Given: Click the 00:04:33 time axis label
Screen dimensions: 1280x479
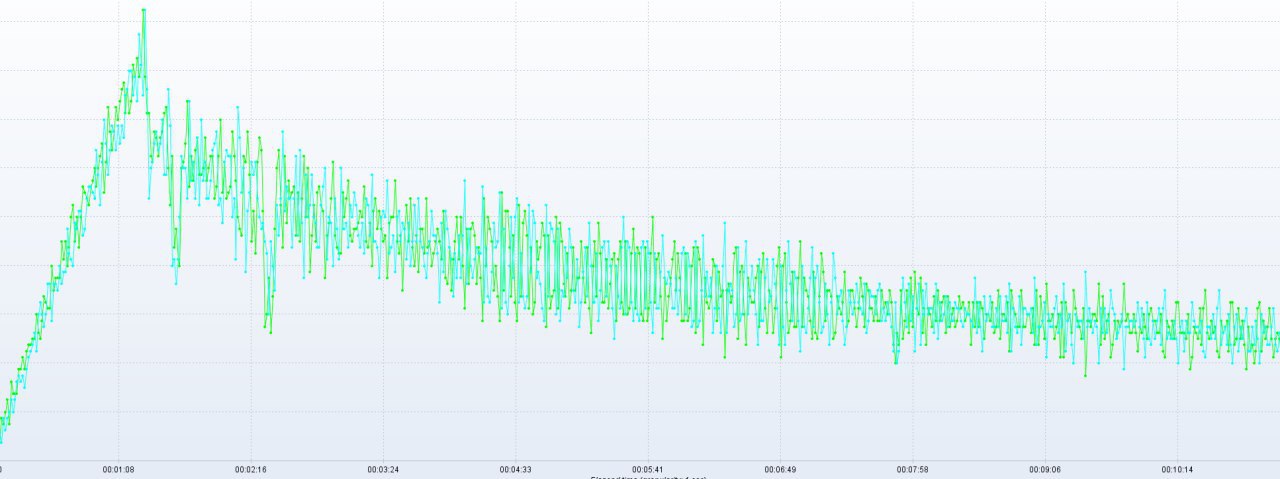Looking at the screenshot, I should pyautogui.click(x=516, y=468).
